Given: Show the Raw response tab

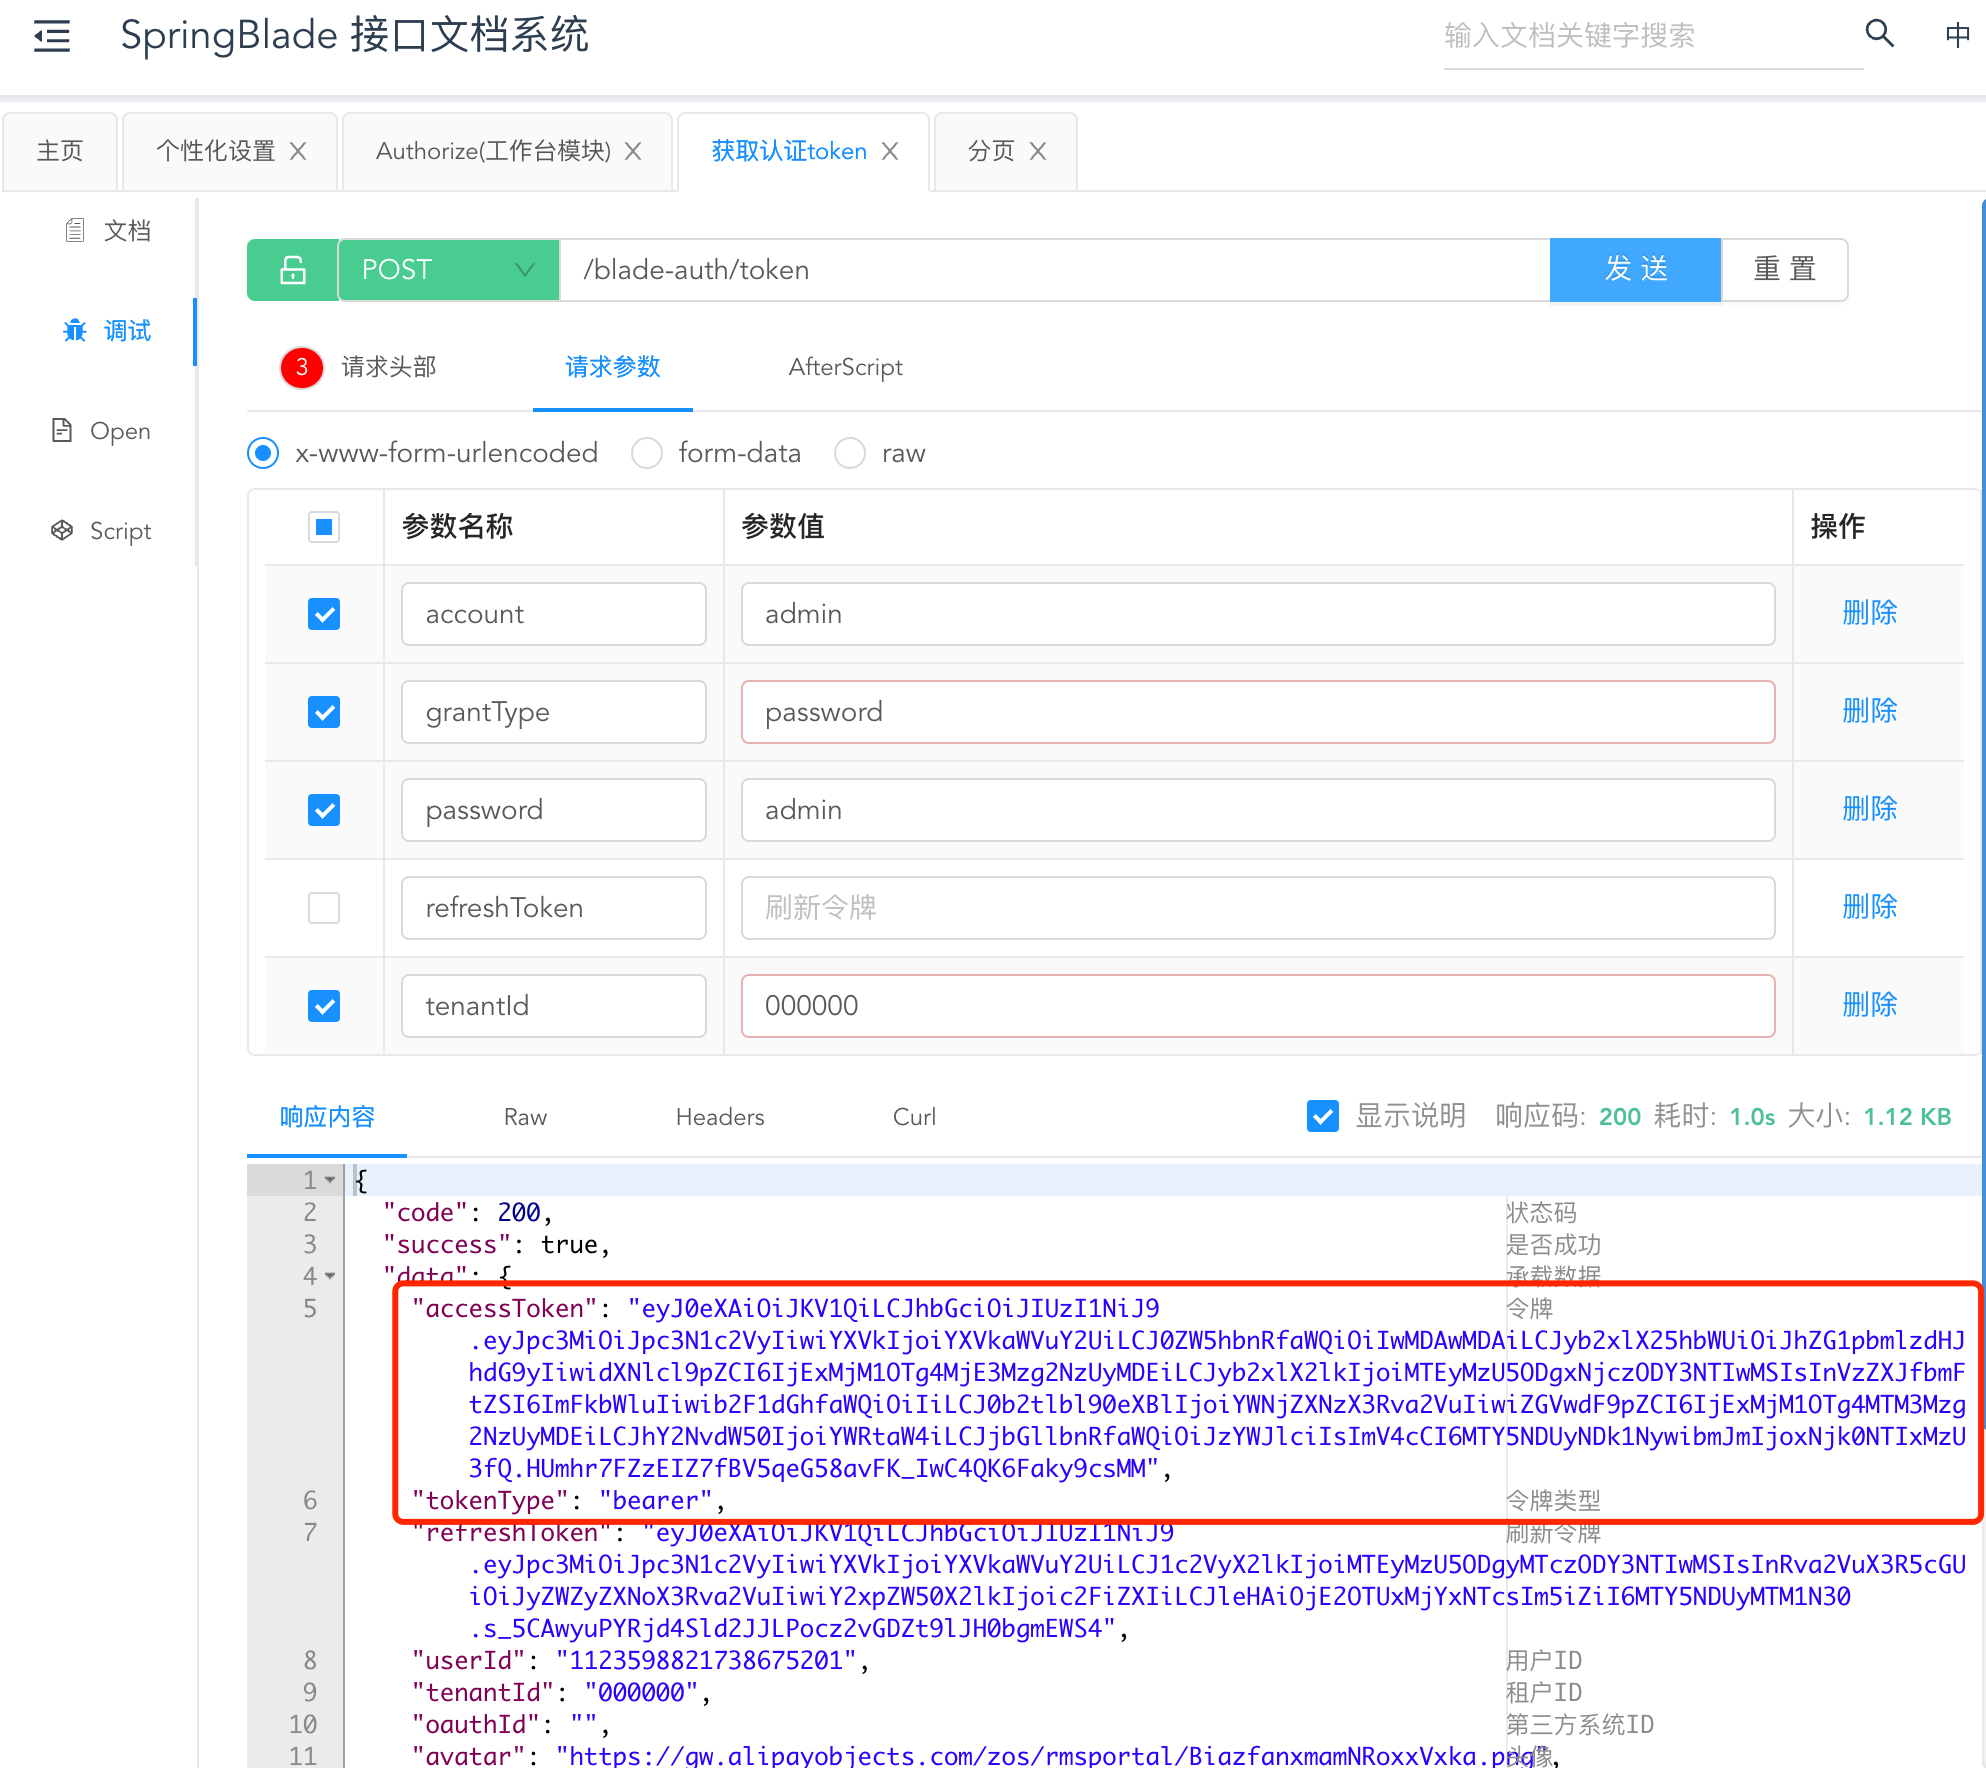Looking at the screenshot, I should (525, 1117).
